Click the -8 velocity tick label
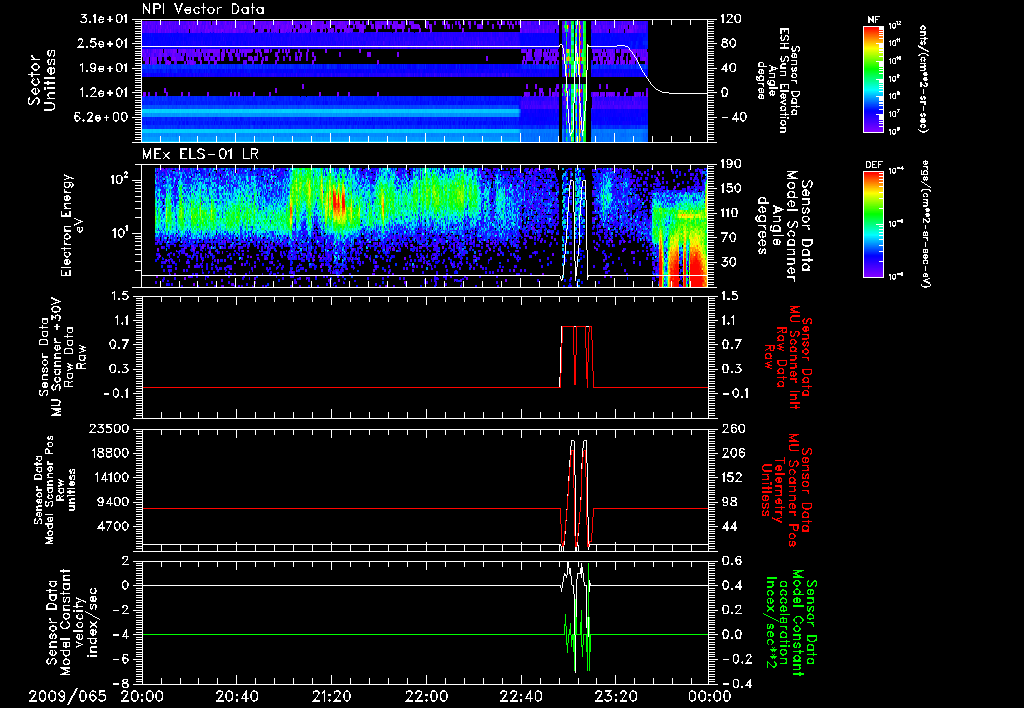Screen dimensions: 1024x708 (122, 684)
